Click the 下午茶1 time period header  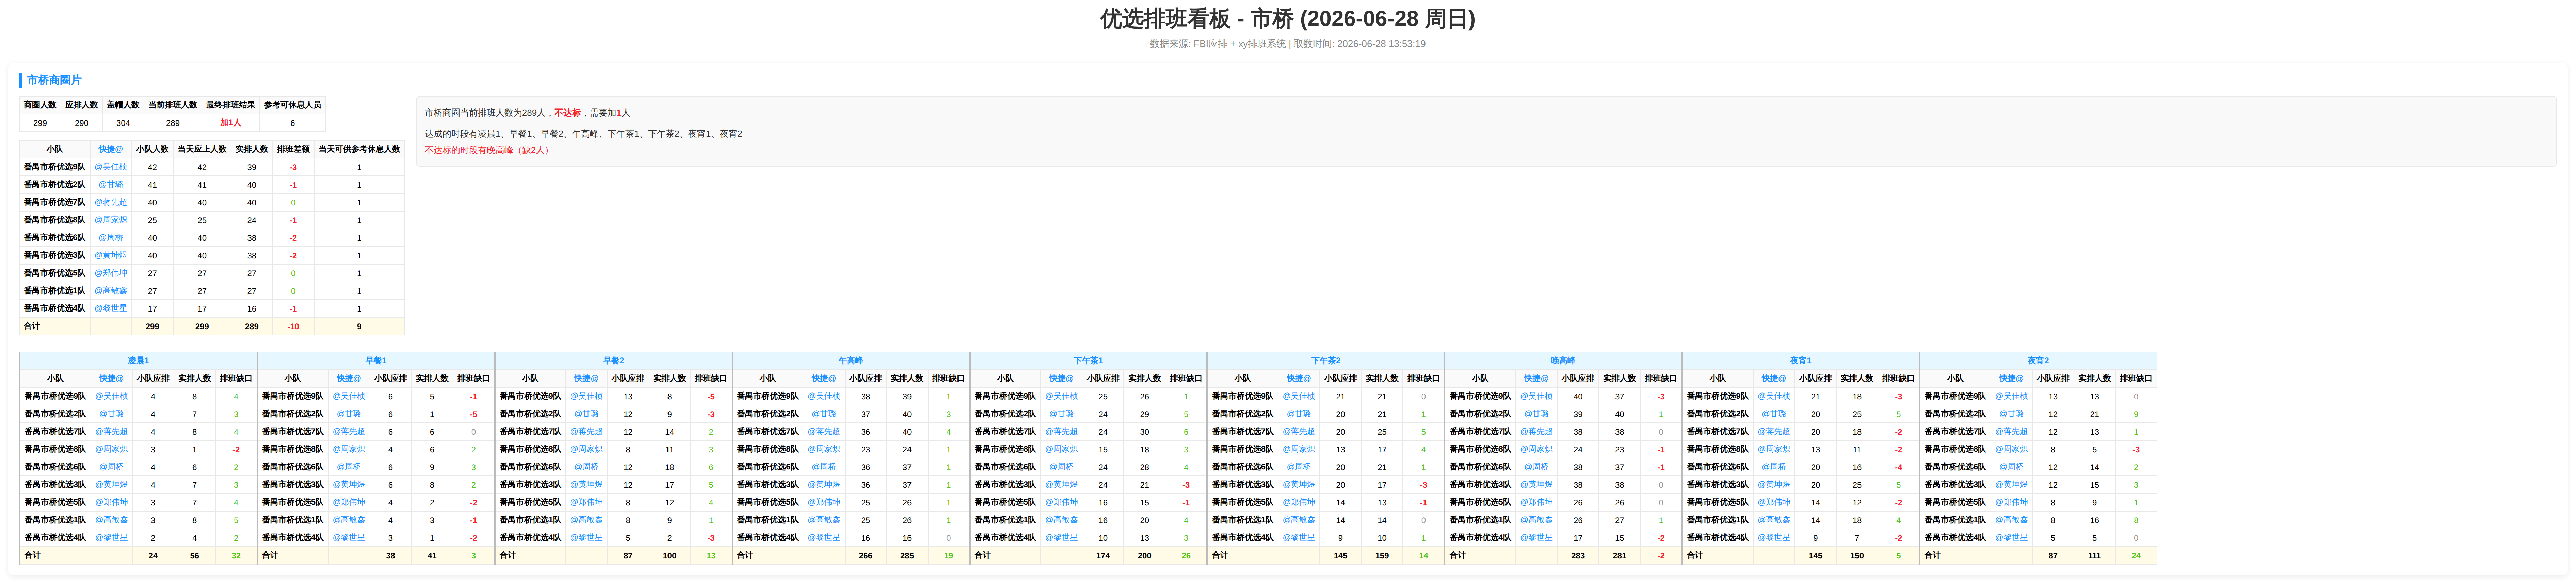click(x=1088, y=361)
